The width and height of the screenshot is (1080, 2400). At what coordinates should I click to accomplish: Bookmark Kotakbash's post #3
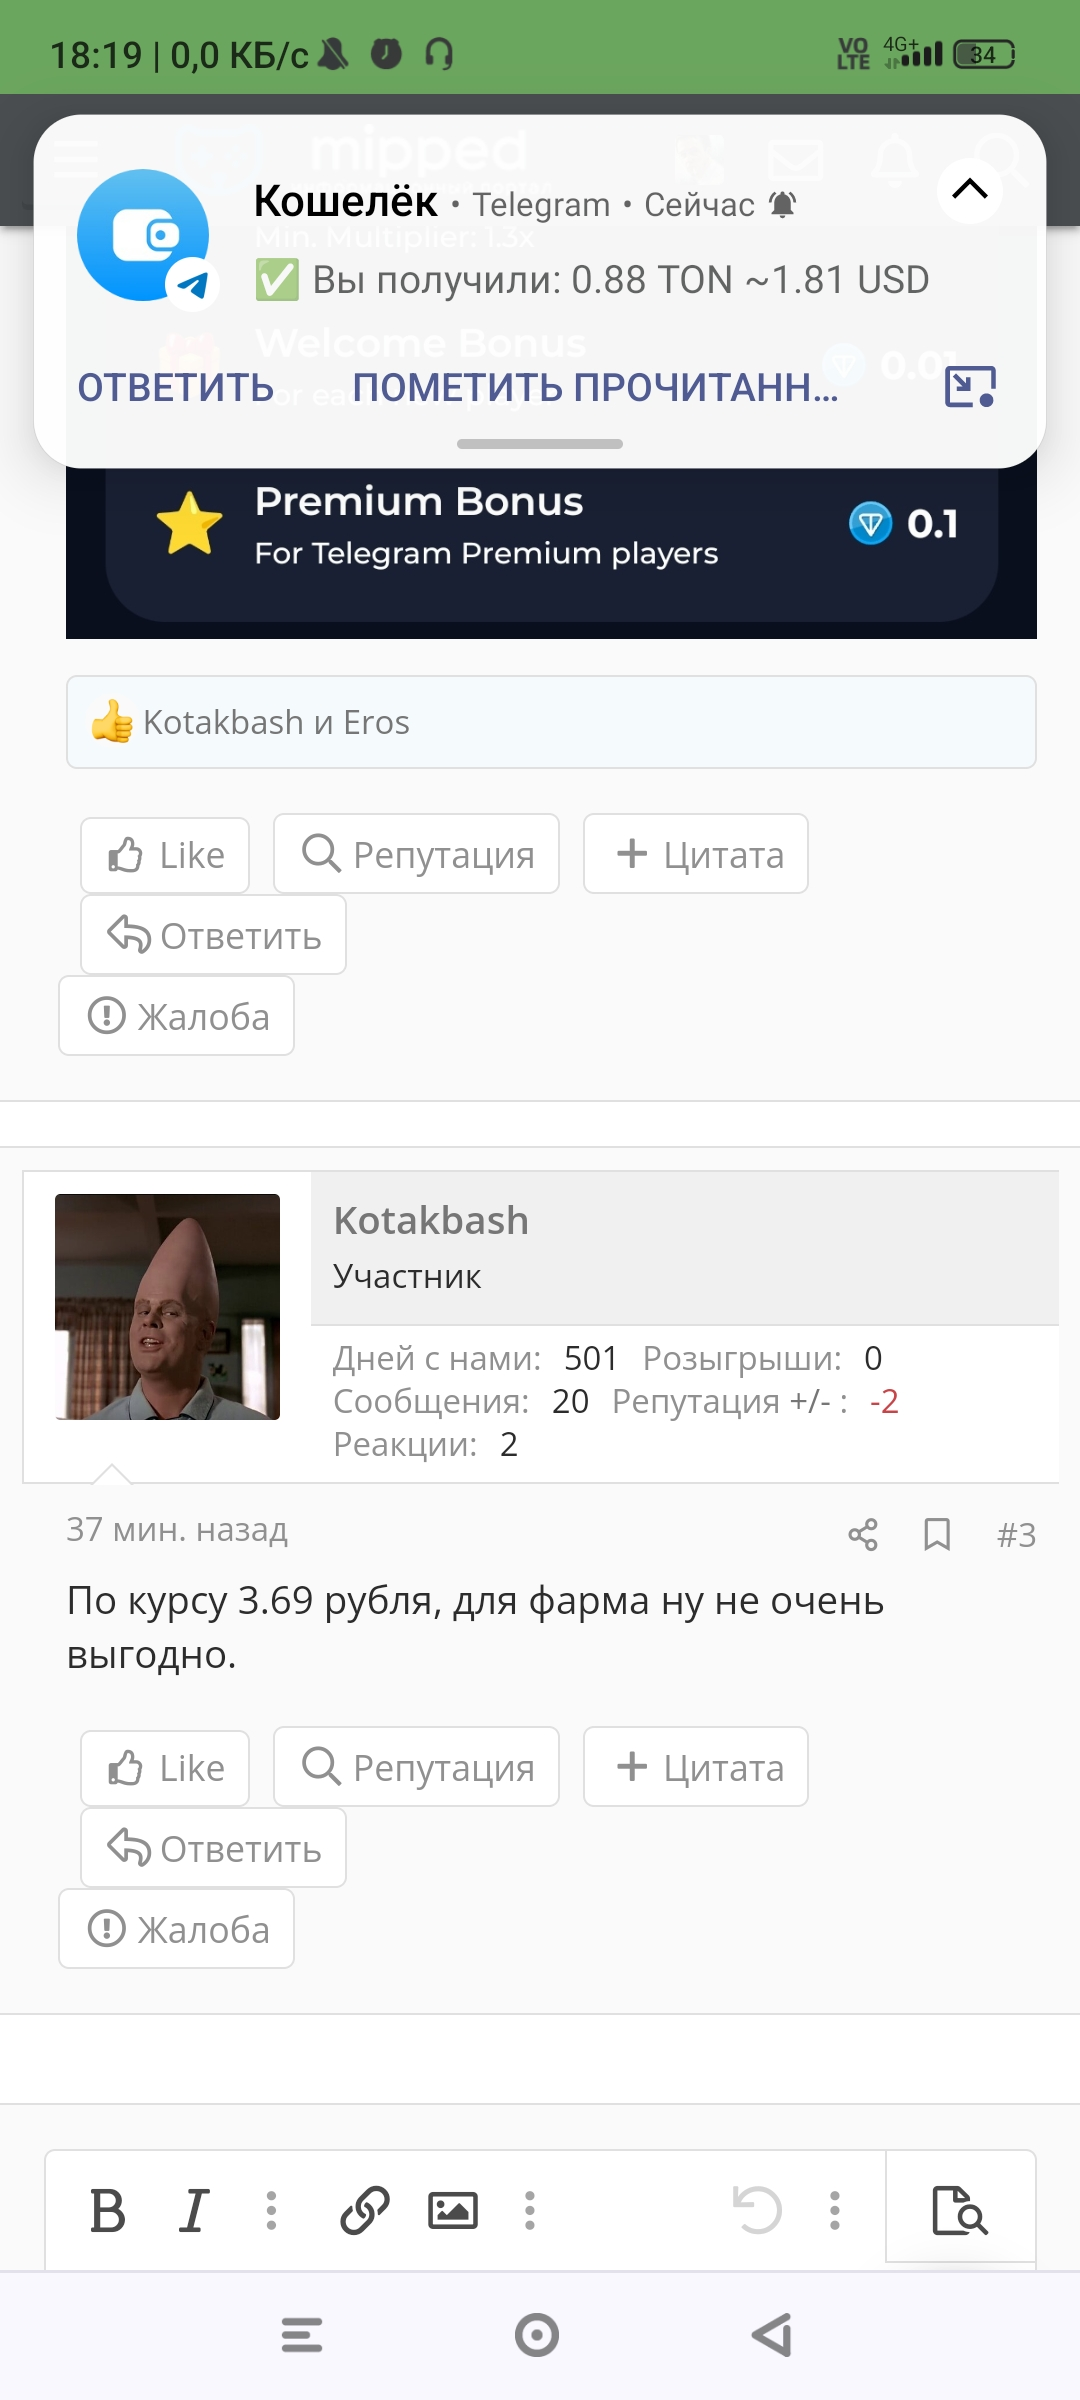pyautogui.click(x=937, y=1534)
